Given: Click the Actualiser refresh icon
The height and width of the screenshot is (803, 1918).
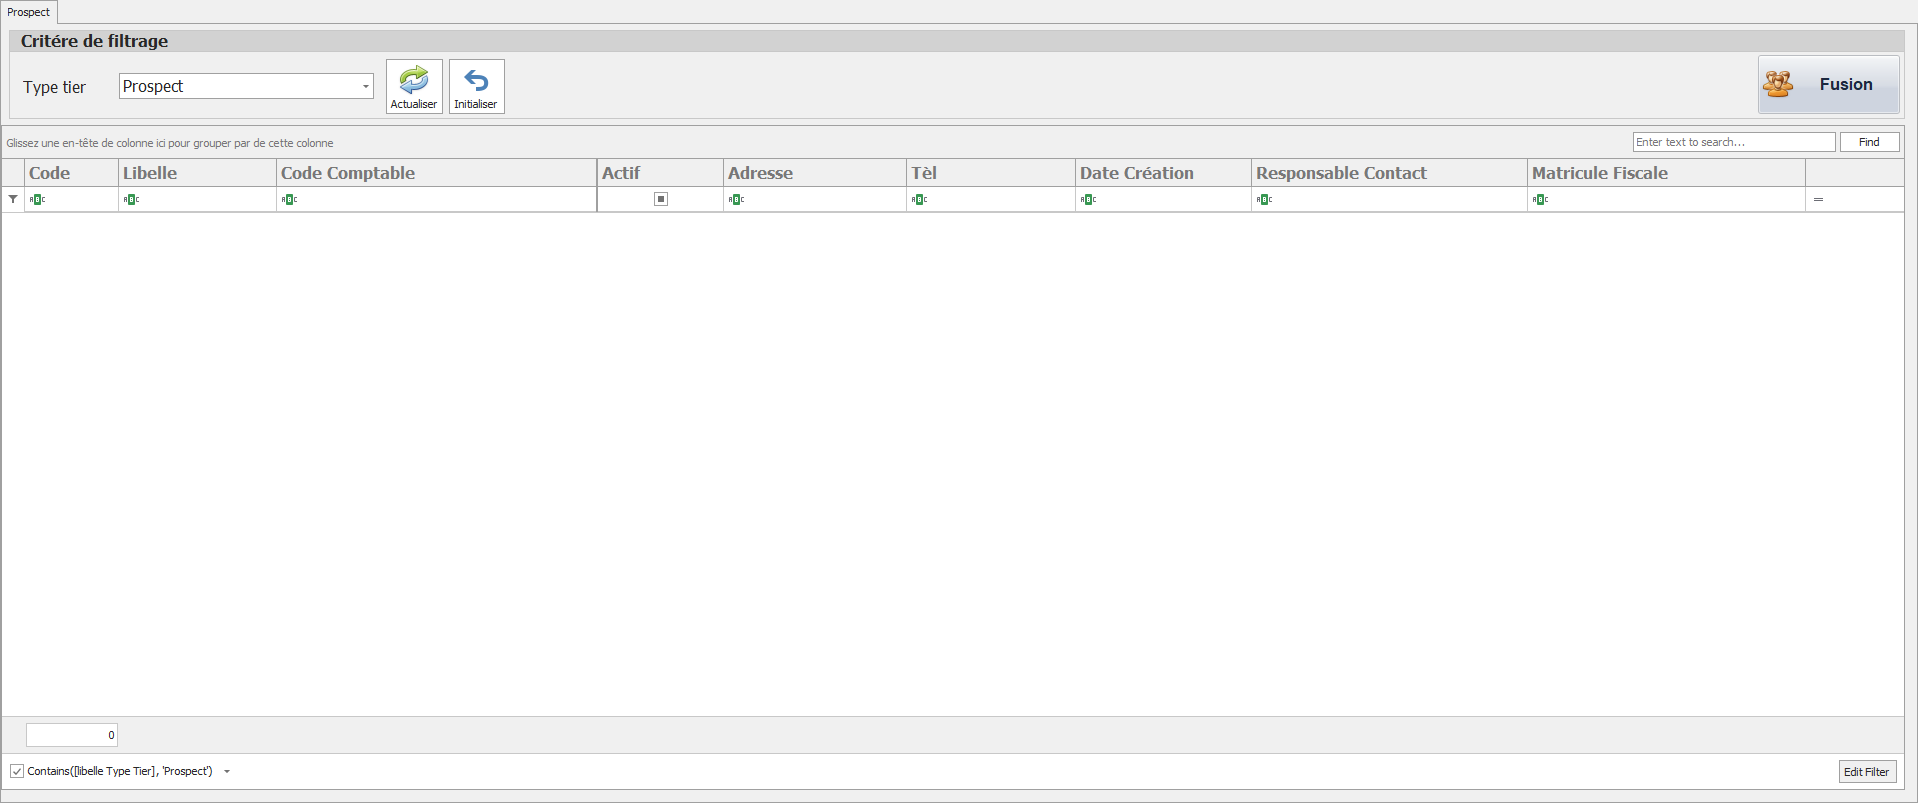Looking at the screenshot, I should (414, 80).
